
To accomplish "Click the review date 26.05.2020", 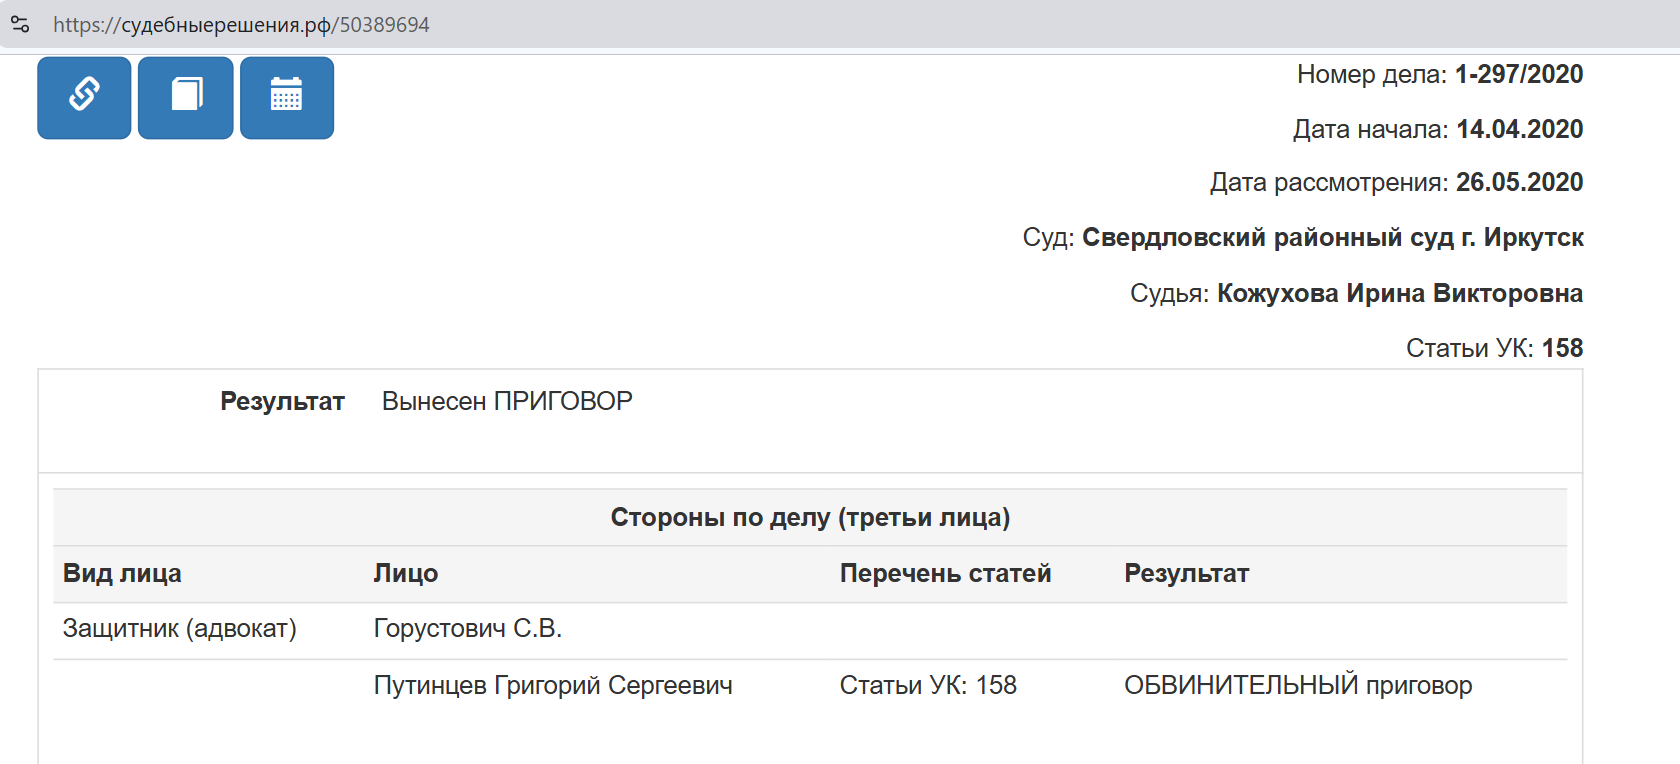I will pos(1519,182).
